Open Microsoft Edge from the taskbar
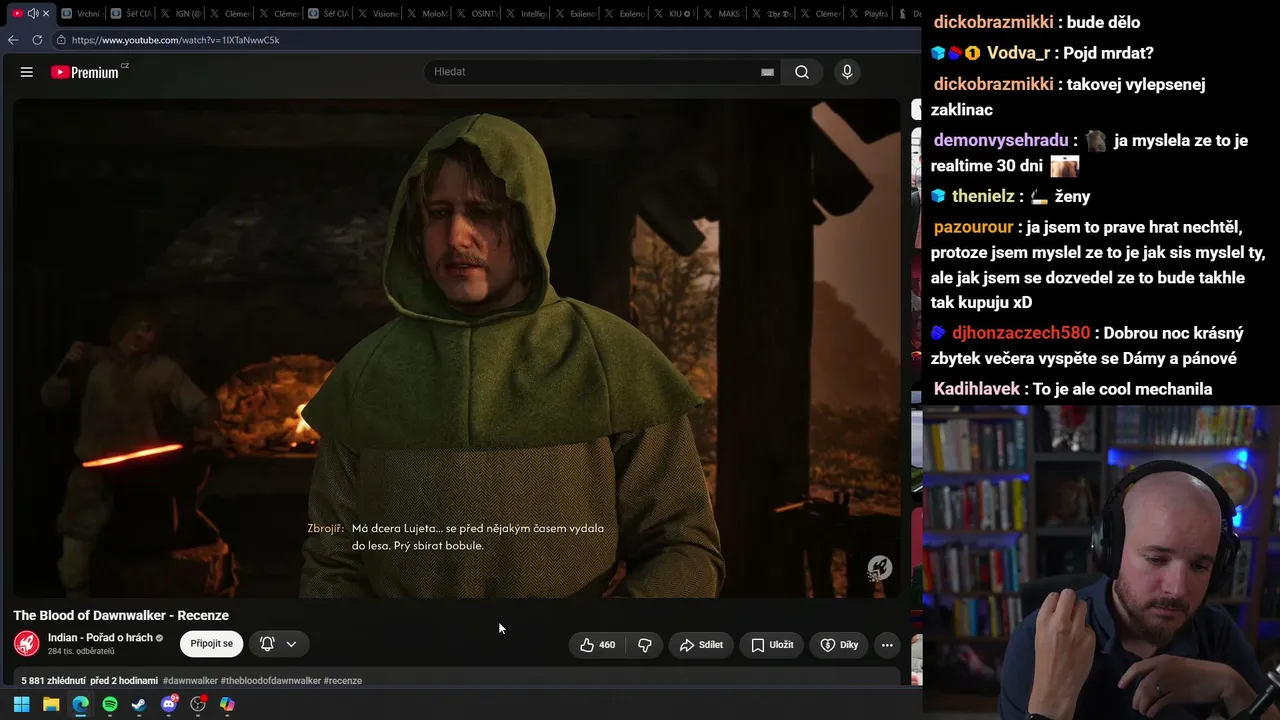Screen dimensions: 1280x720 80,704
